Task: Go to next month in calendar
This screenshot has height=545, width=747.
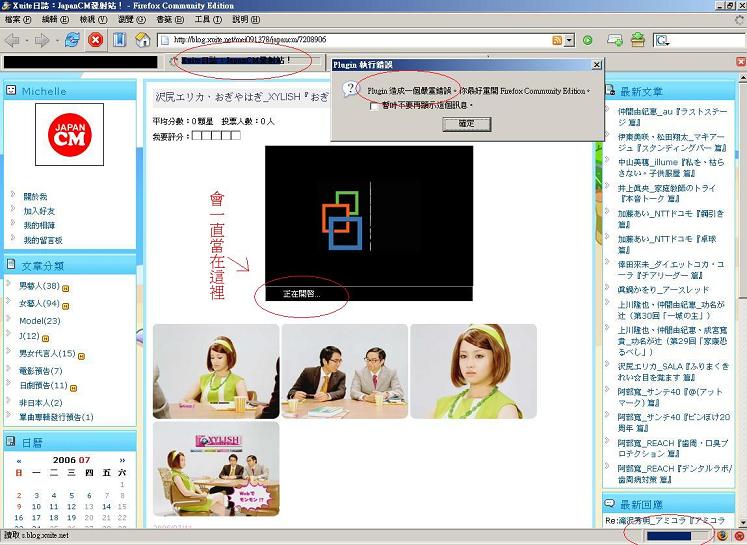Action: (122, 460)
